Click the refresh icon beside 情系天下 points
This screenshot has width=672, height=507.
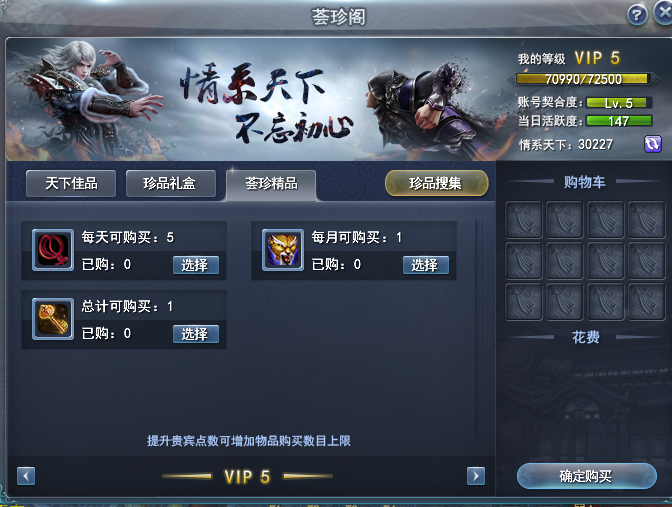tap(653, 144)
